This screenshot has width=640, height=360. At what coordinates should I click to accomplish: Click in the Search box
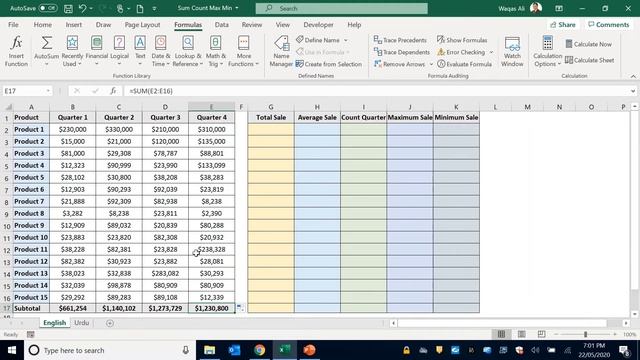point(342,8)
